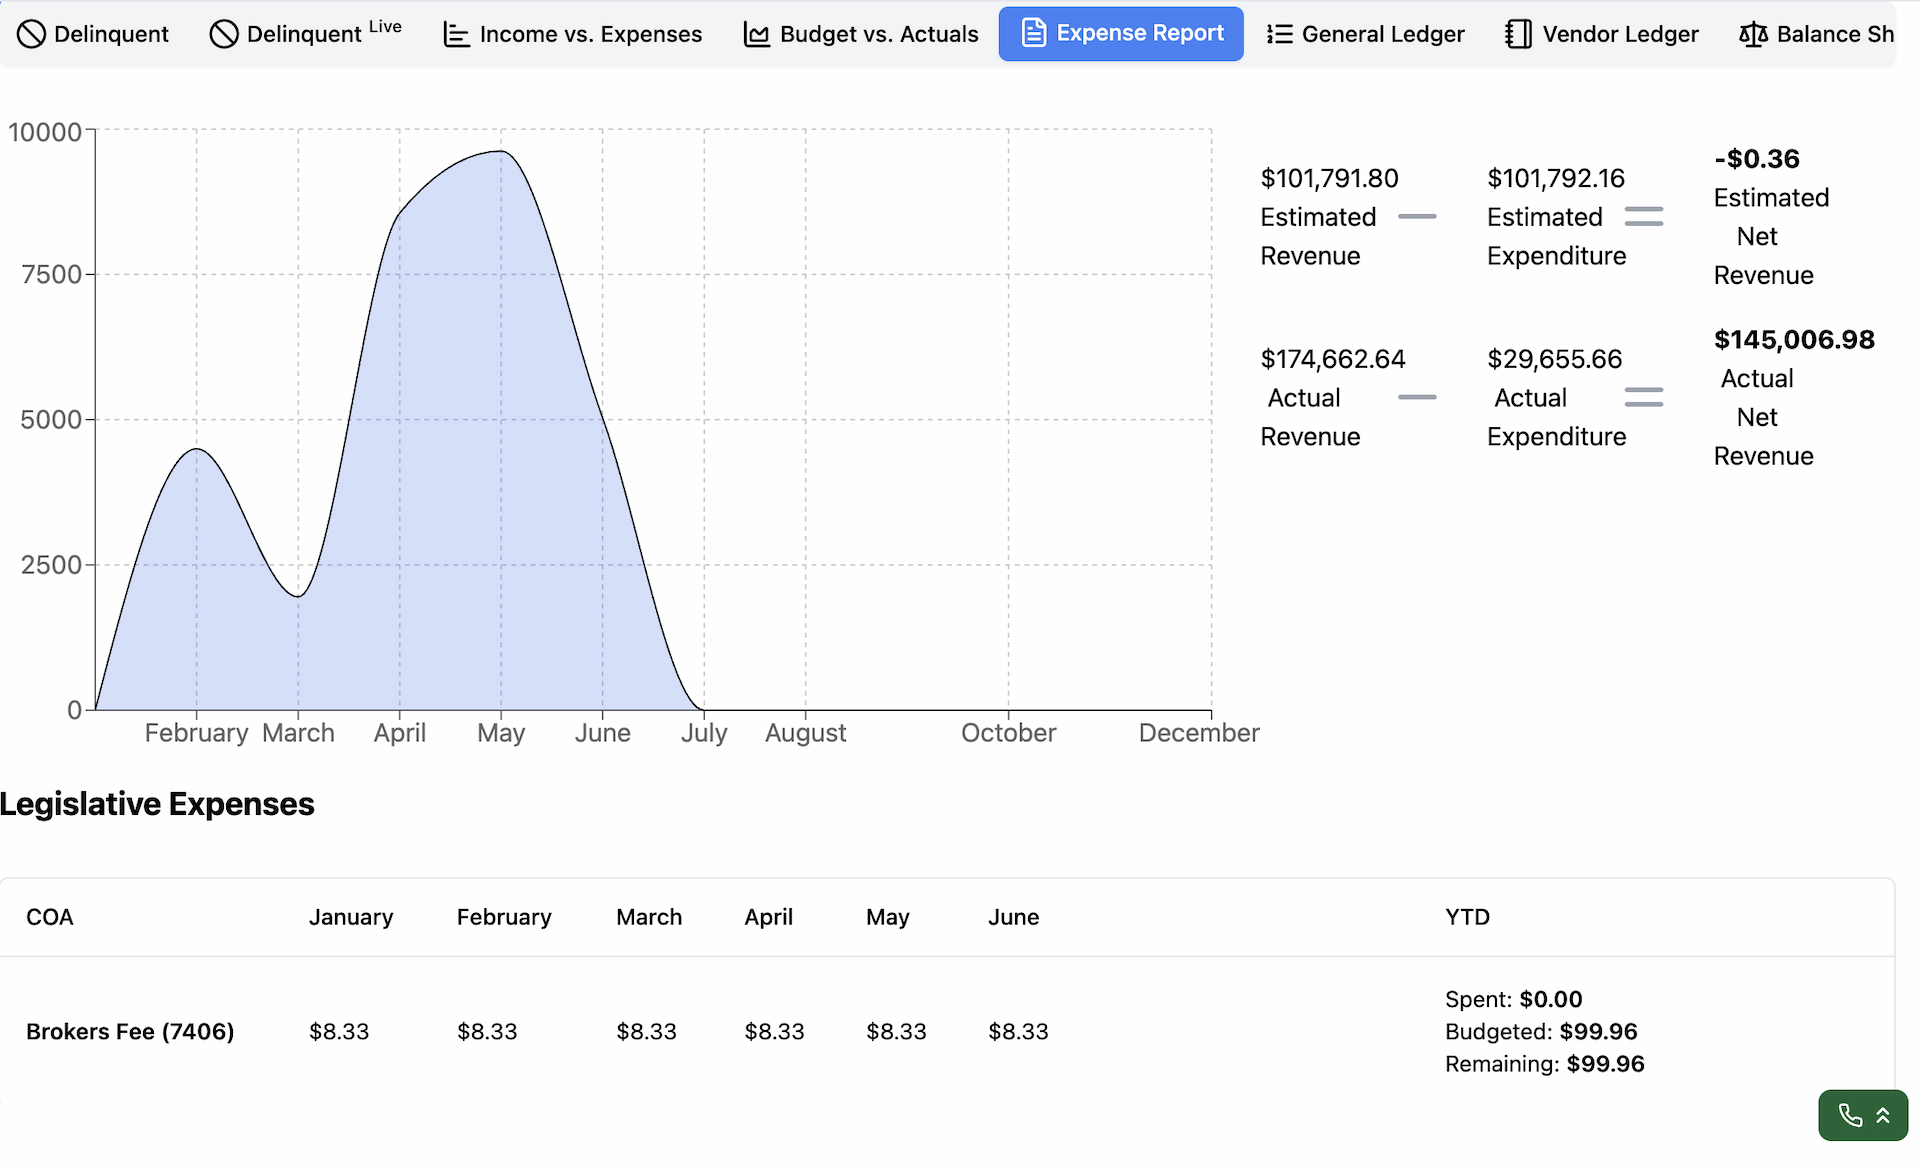The width and height of the screenshot is (1920, 1167).
Task: Click the February axis label on chart
Action: click(196, 733)
